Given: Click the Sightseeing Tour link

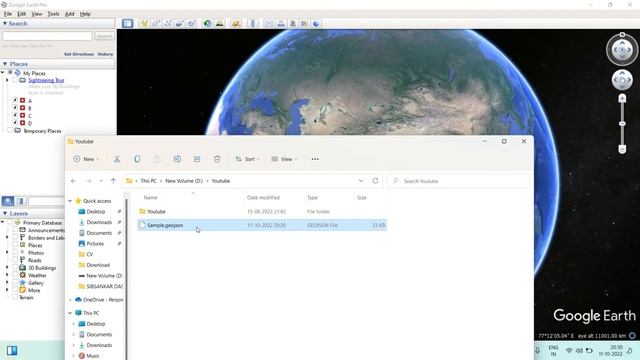Looking at the screenshot, I should pos(46,80).
